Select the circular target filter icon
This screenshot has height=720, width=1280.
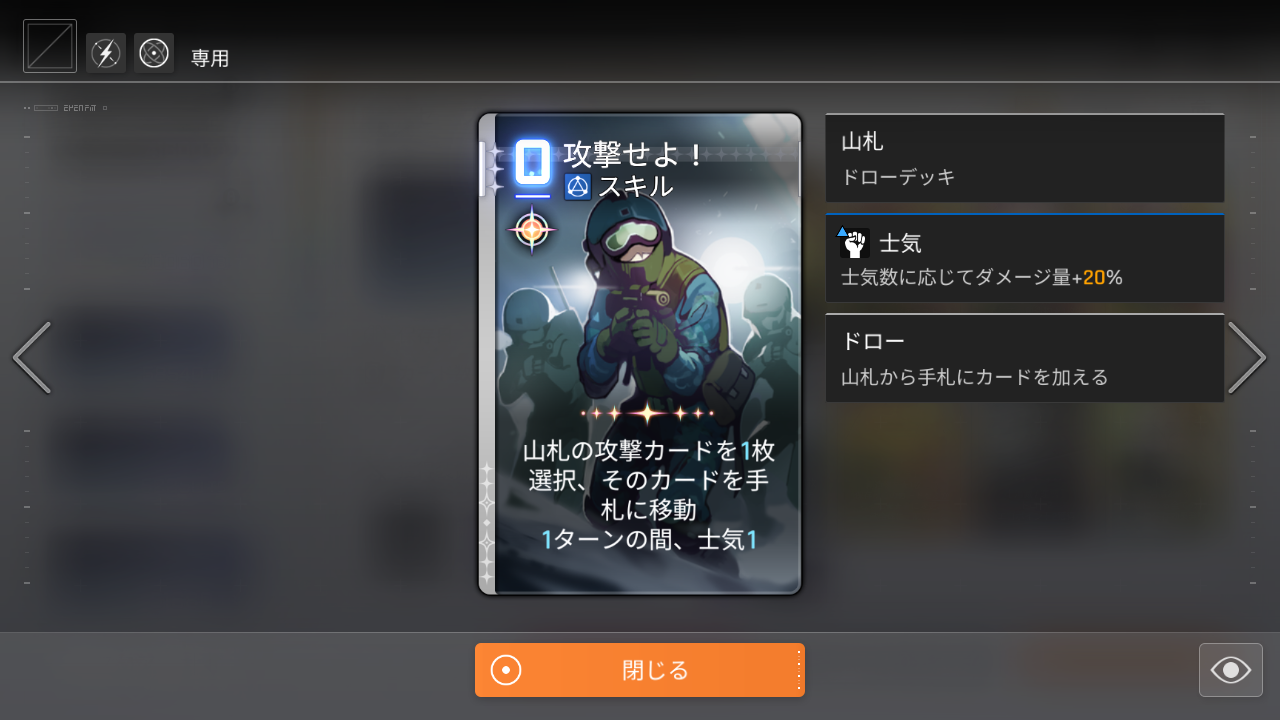click(x=154, y=53)
